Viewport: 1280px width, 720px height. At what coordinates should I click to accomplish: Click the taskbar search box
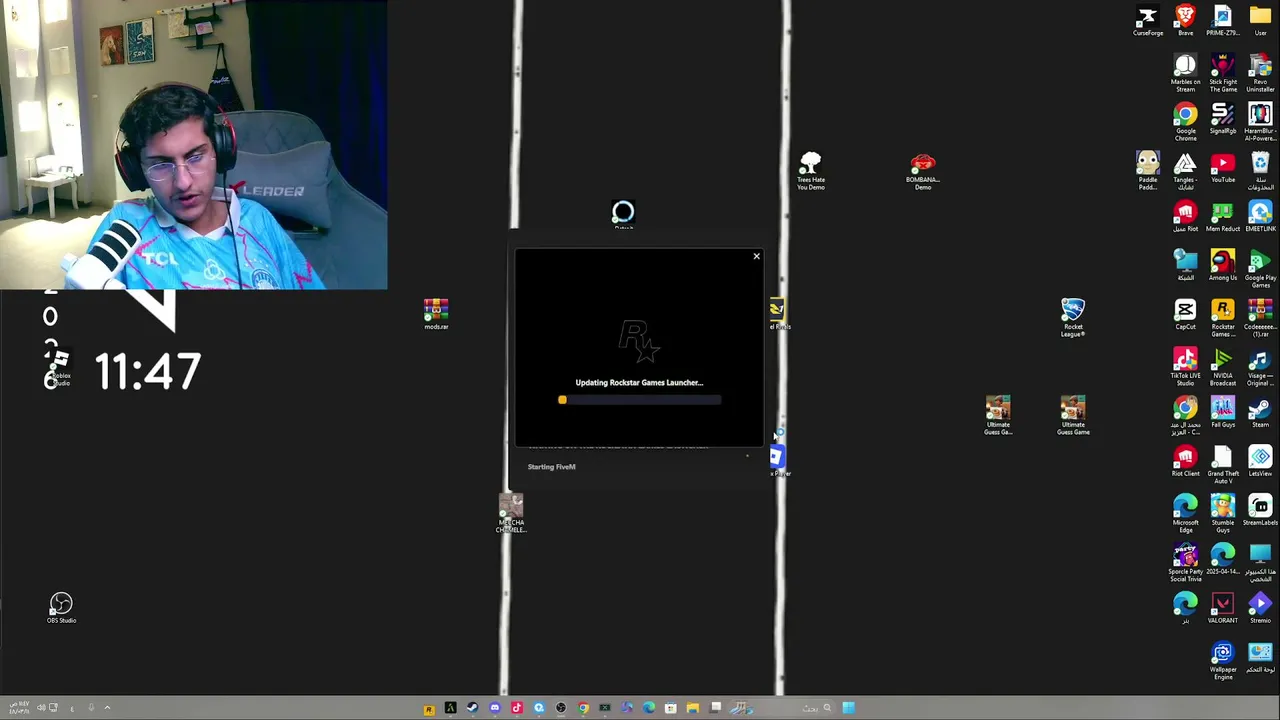[x=817, y=709]
